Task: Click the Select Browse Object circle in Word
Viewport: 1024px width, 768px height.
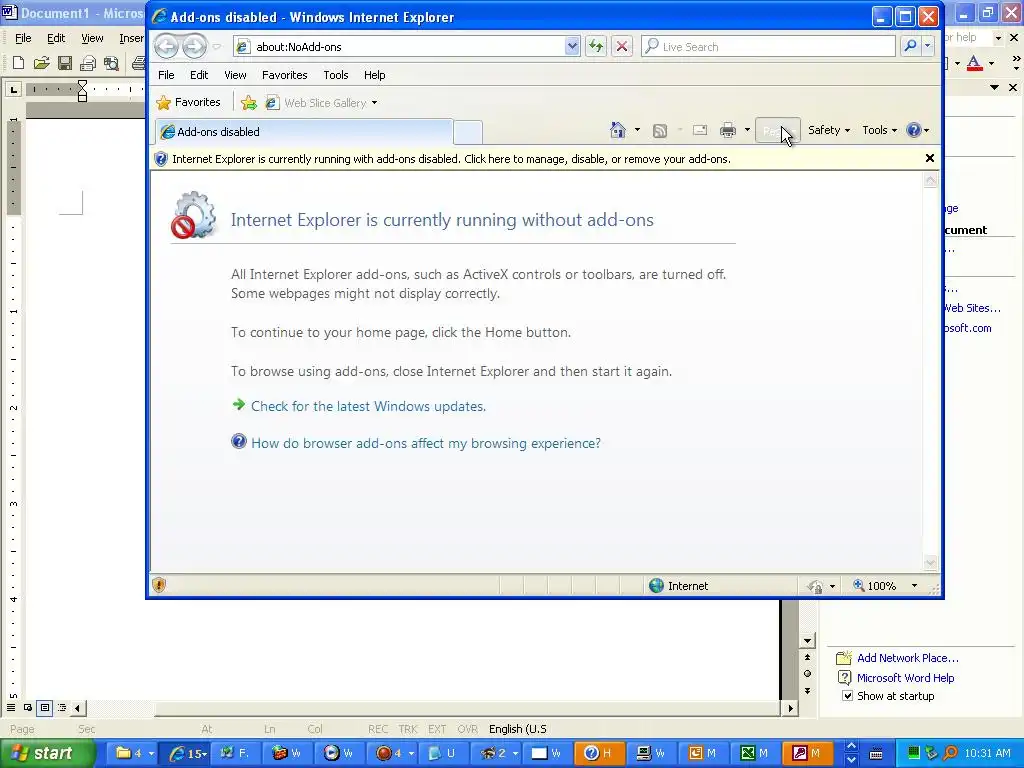Action: (807, 673)
